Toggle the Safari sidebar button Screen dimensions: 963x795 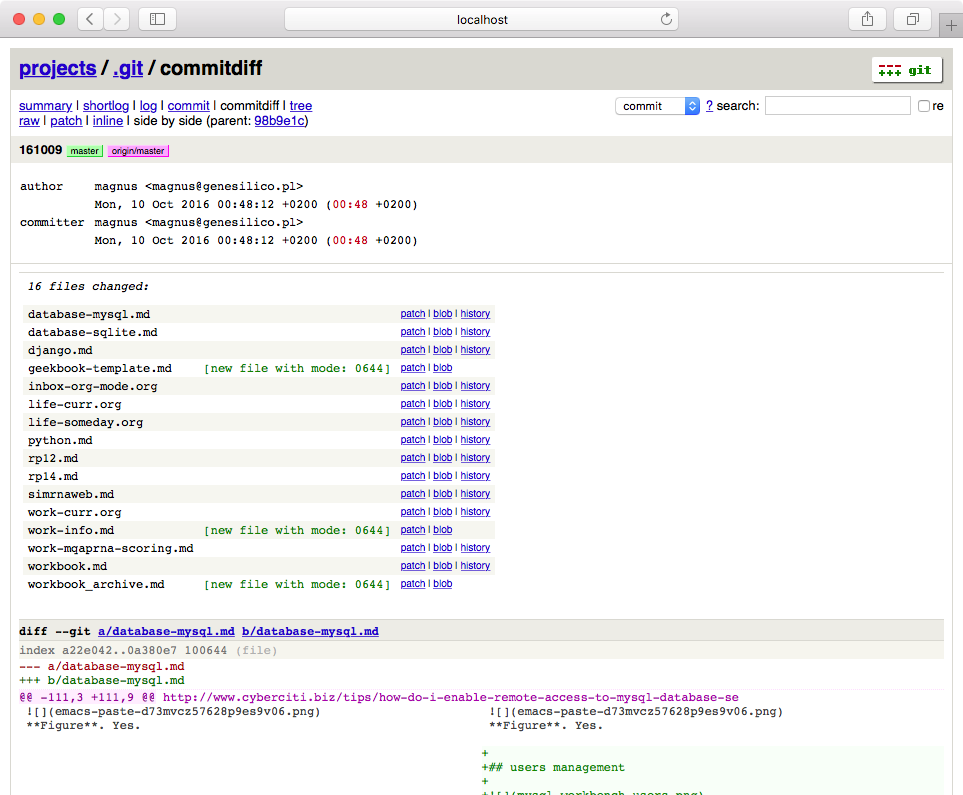158,19
